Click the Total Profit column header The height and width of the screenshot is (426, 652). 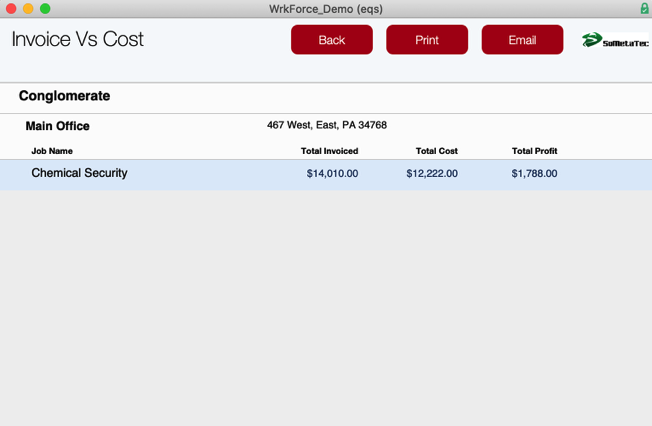click(534, 151)
